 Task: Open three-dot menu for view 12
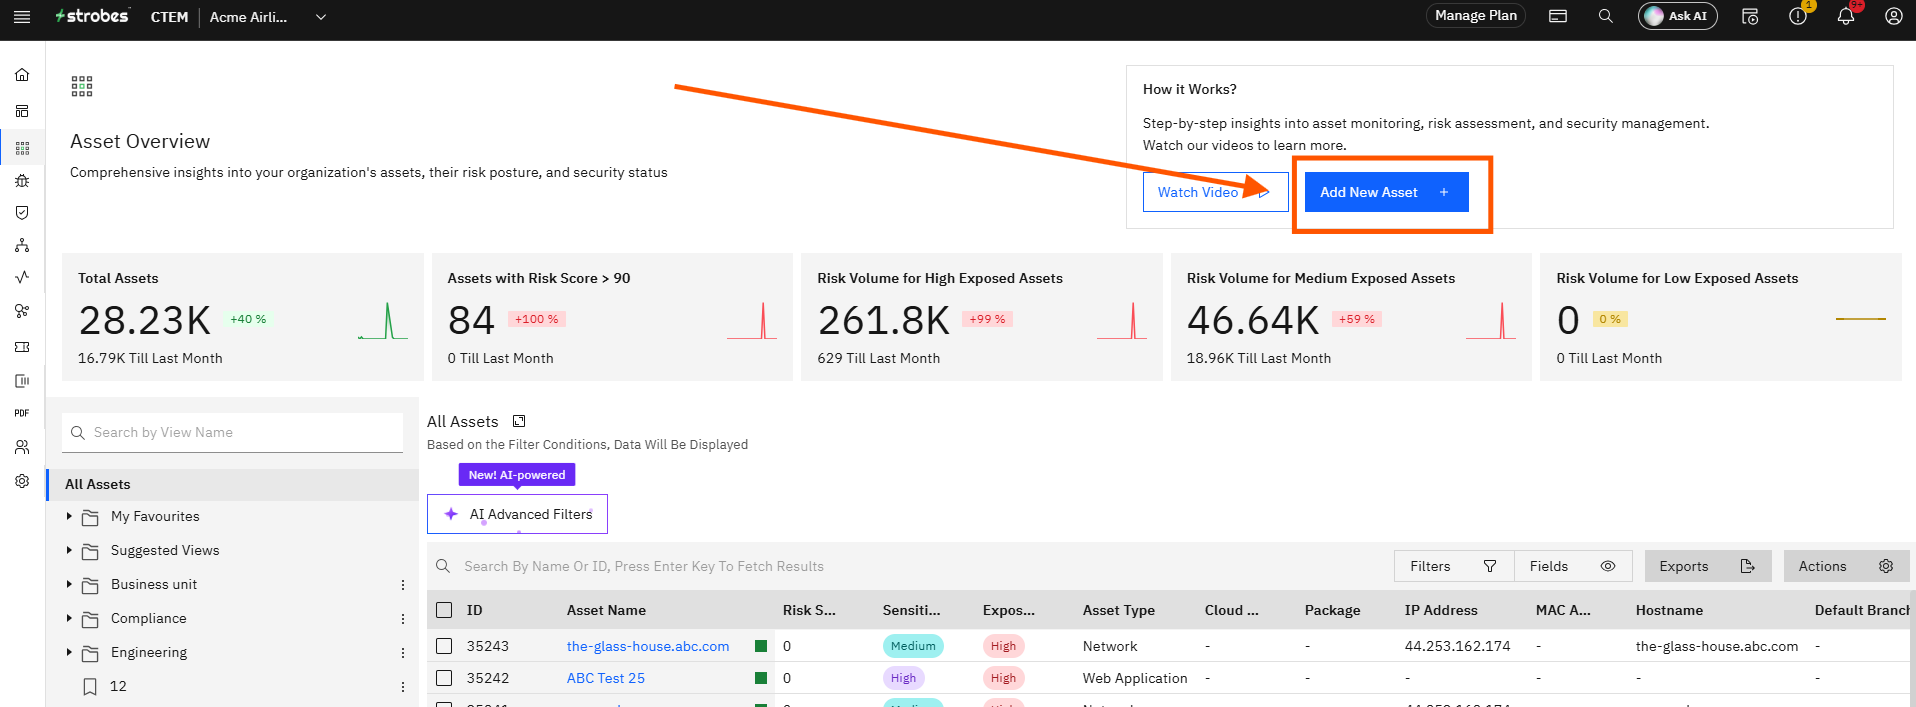coord(403,687)
